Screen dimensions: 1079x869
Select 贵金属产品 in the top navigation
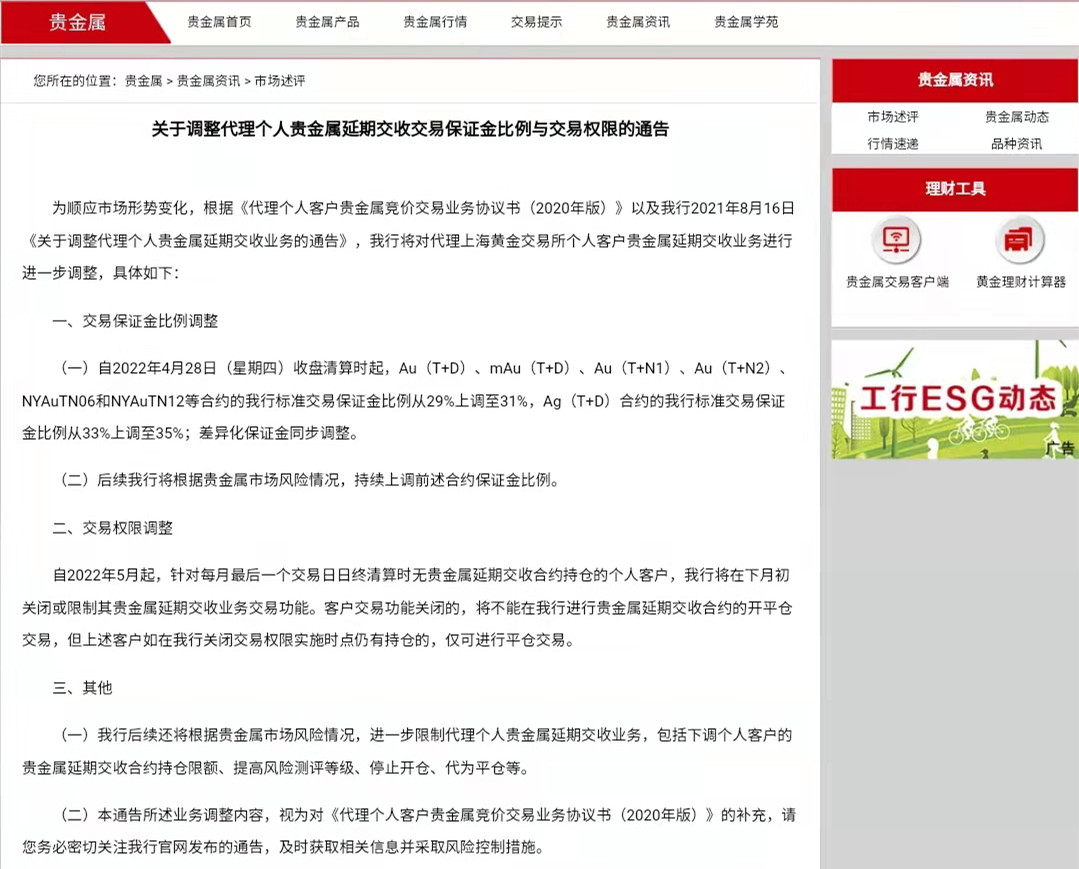[x=327, y=22]
